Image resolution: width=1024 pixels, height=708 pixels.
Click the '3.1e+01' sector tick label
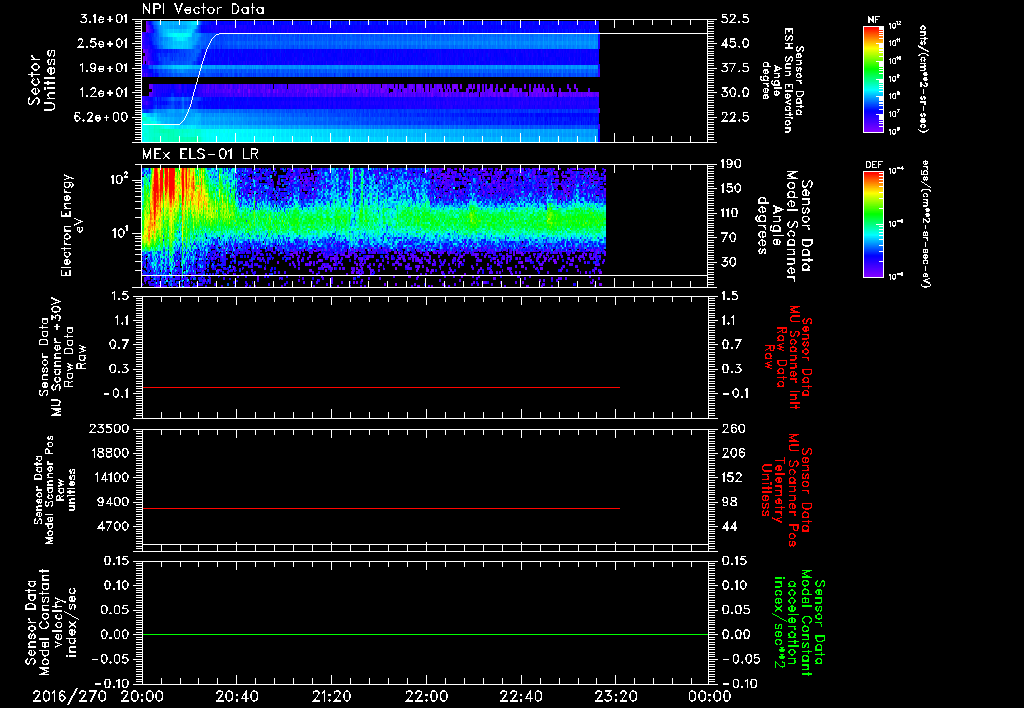[x=103, y=19]
